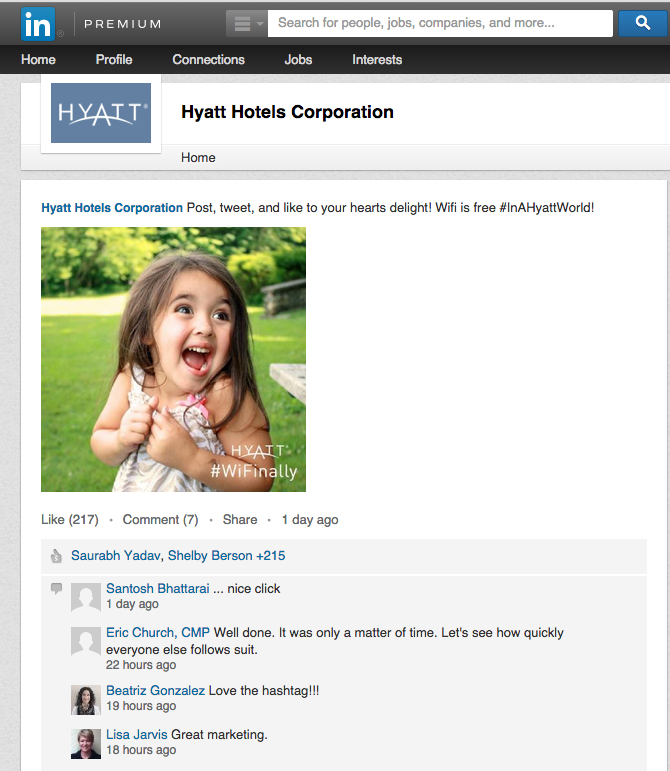Screen dimensions: 670x771
Task: Click Share on the post
Action: pos(240,519)
